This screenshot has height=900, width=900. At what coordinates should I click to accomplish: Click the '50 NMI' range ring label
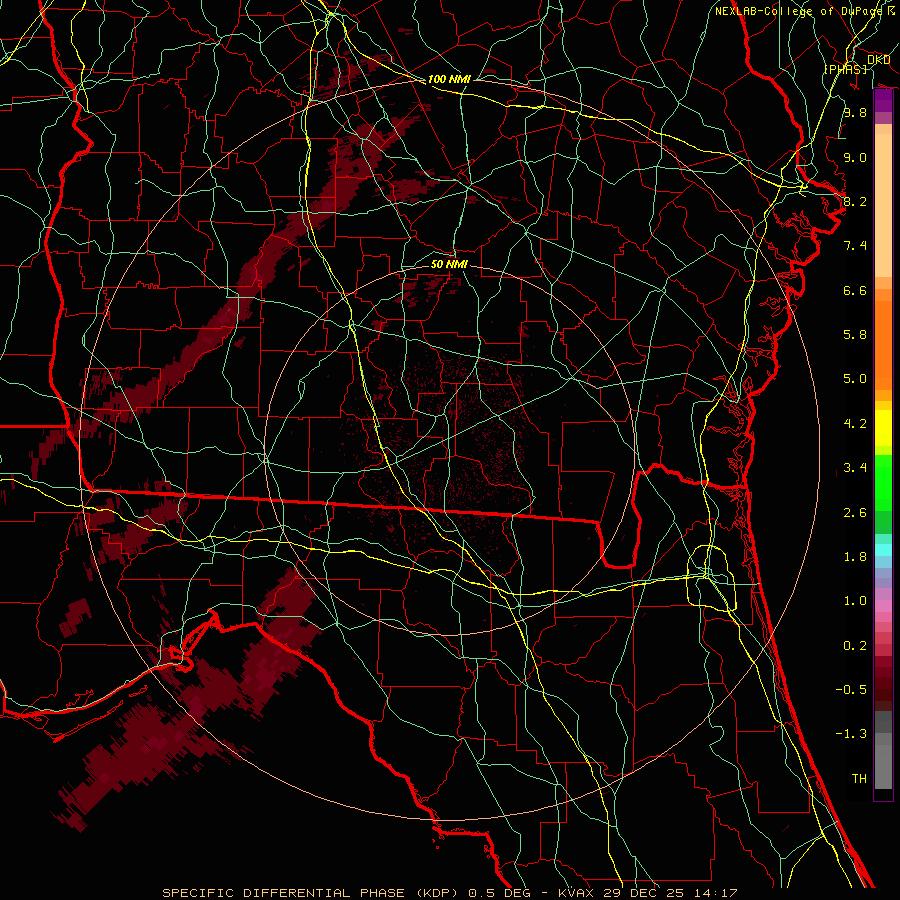tap(449, 264)
